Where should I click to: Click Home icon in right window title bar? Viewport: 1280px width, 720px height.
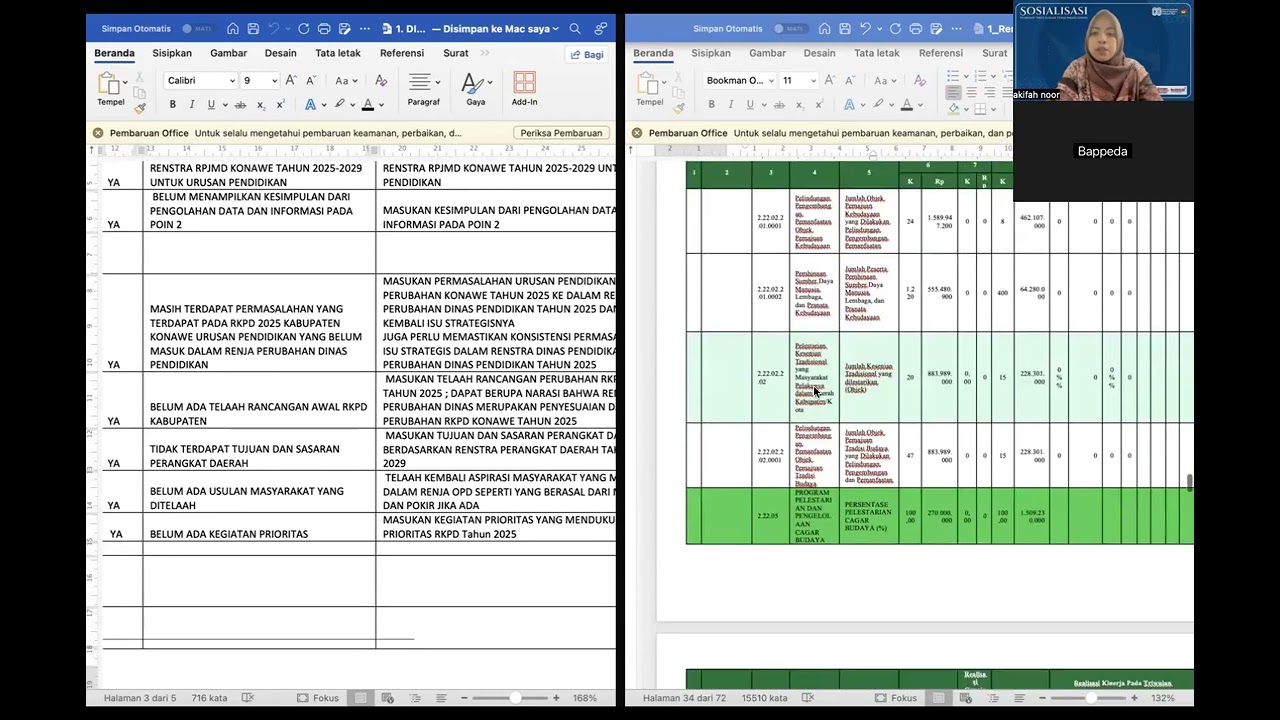826,29
